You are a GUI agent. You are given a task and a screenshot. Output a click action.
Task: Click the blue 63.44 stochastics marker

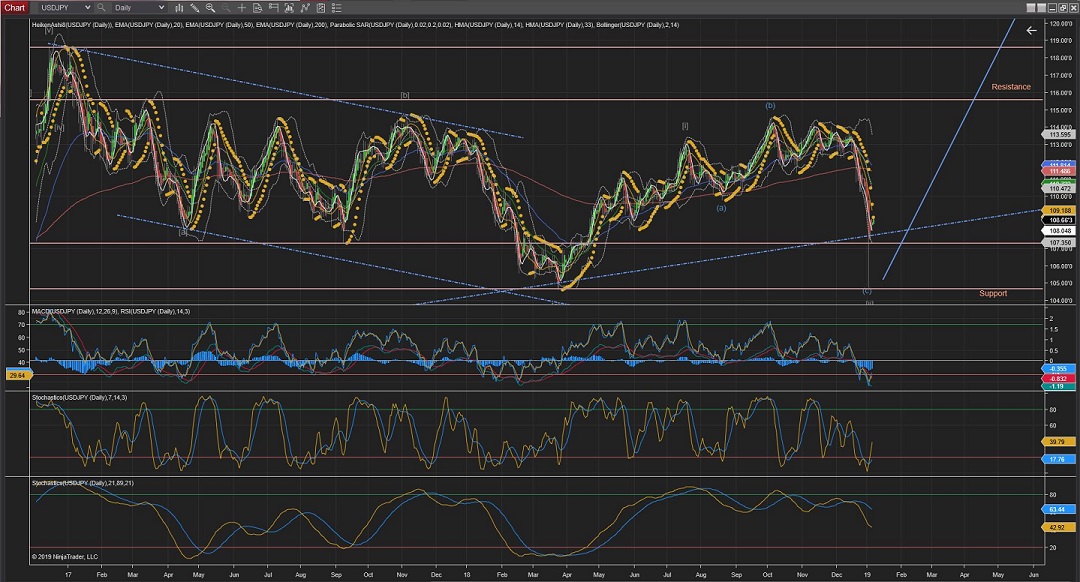(1060, 510)
